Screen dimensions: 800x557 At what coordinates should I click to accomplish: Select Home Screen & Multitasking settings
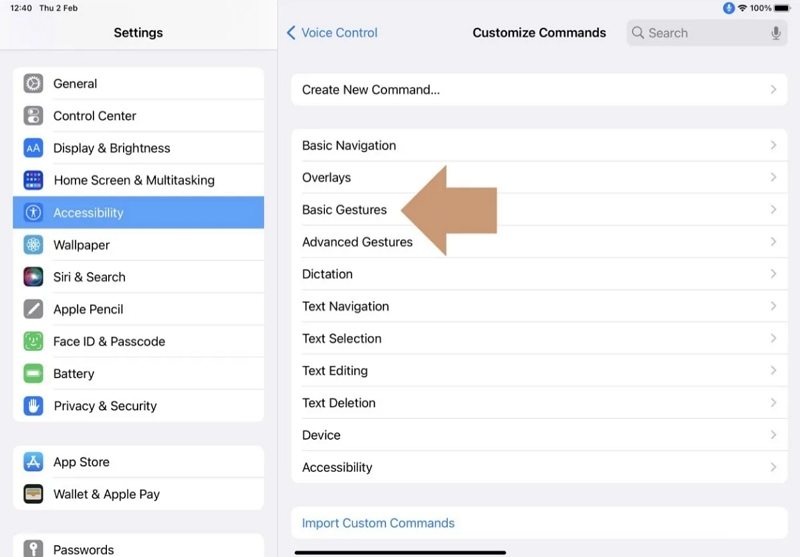134,180
